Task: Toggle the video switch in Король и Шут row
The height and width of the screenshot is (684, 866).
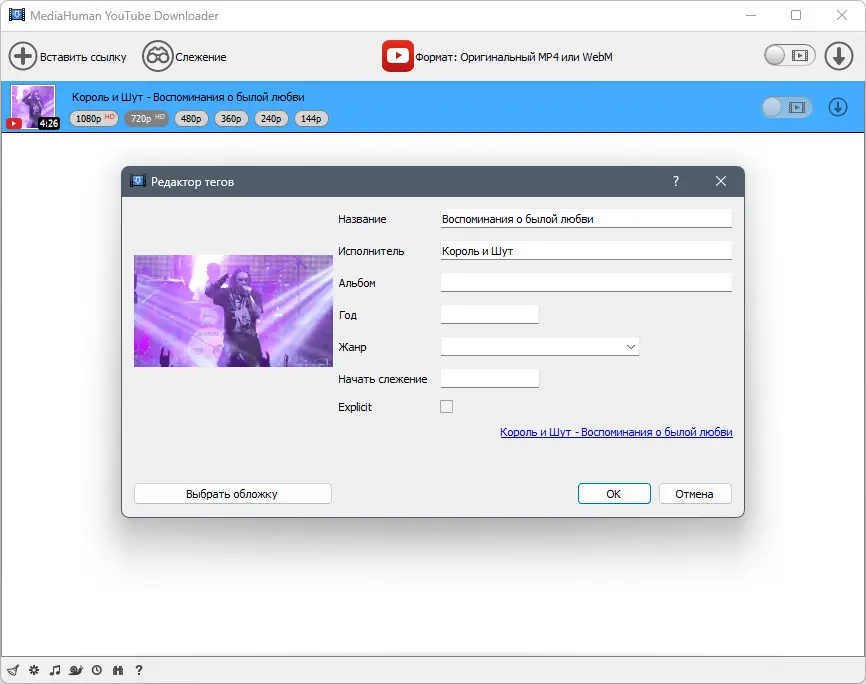Action: (787, 107)
